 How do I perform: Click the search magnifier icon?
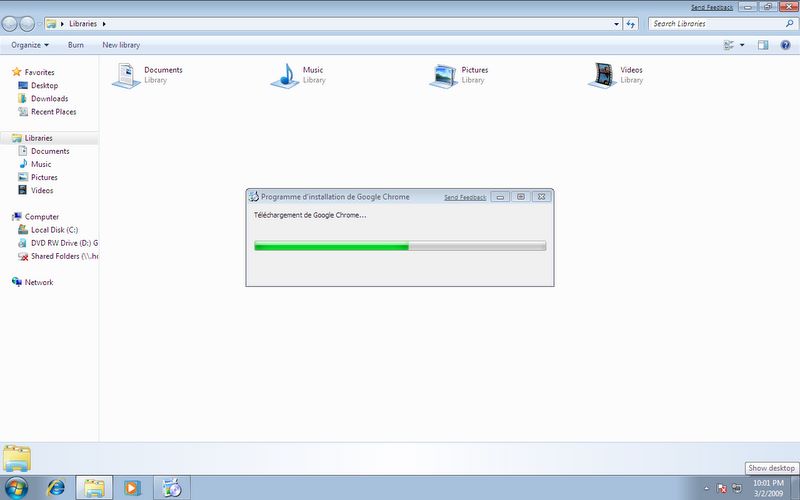(x=790, y=23)
